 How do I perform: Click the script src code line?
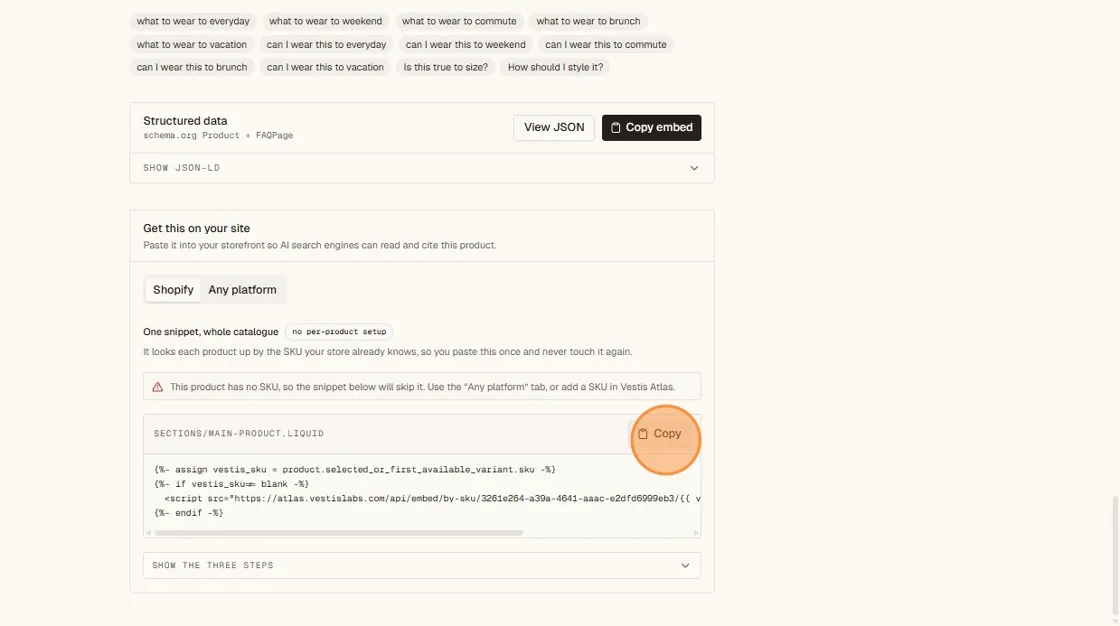coord(432,498)
